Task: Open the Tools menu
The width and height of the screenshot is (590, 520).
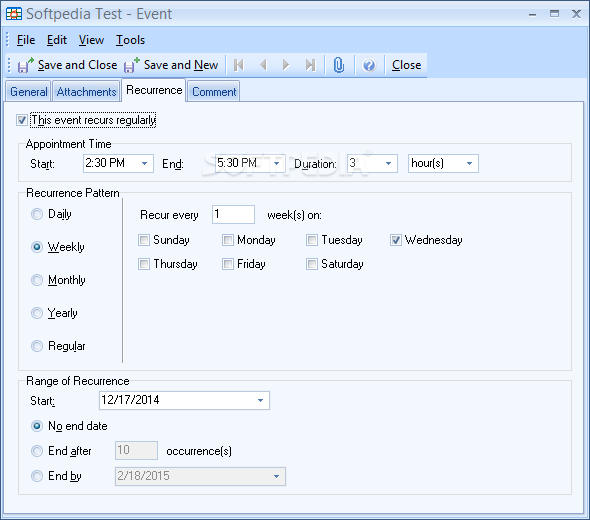Action: pos(130,40)
